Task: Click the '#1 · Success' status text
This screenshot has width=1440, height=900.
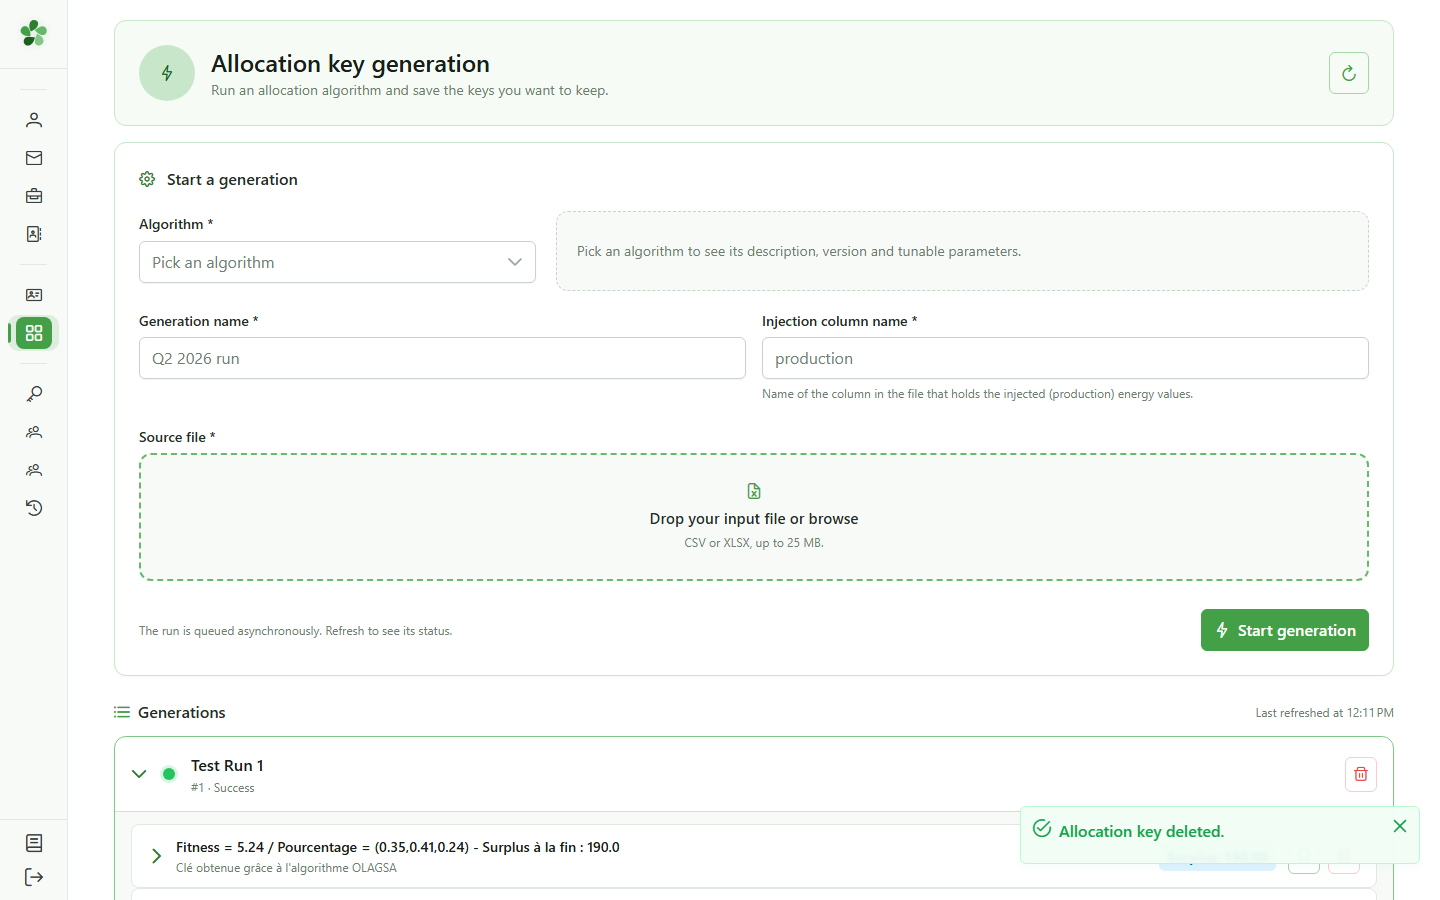Action: pyautogui.click(x=222, y=788)
